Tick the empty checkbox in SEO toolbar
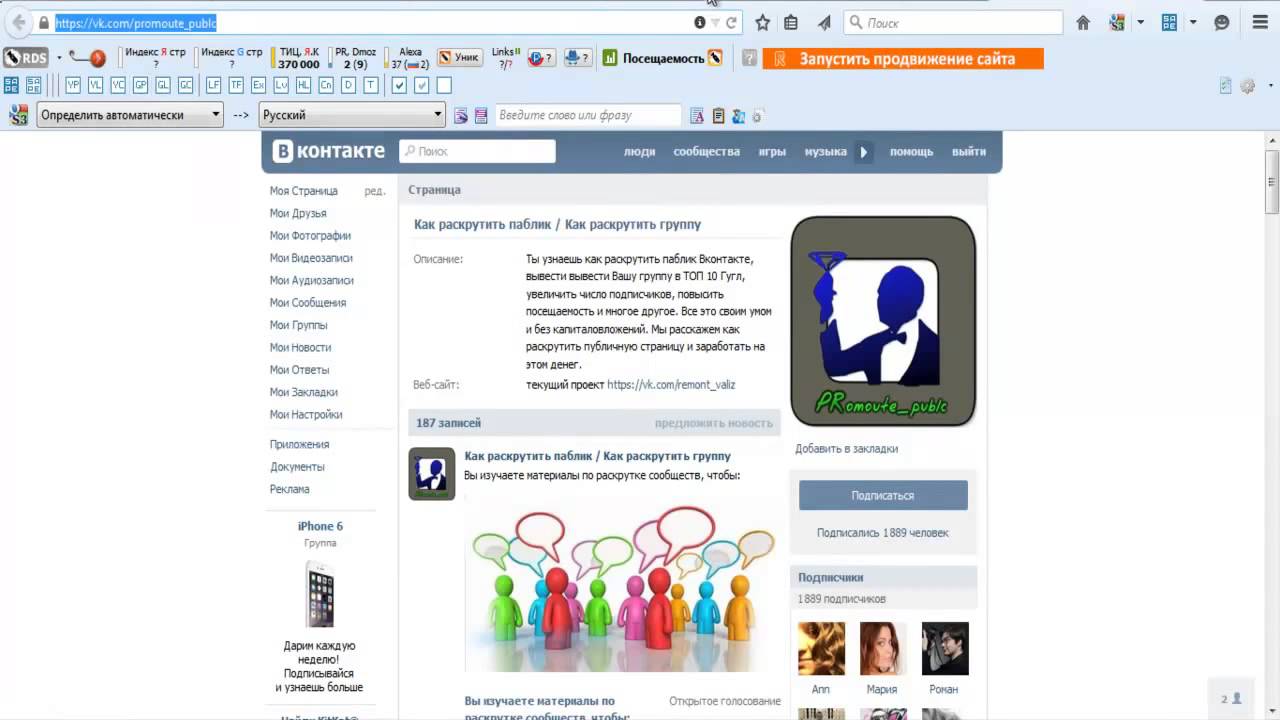This screenshot has width=1280, height=720. click(444, 86)
